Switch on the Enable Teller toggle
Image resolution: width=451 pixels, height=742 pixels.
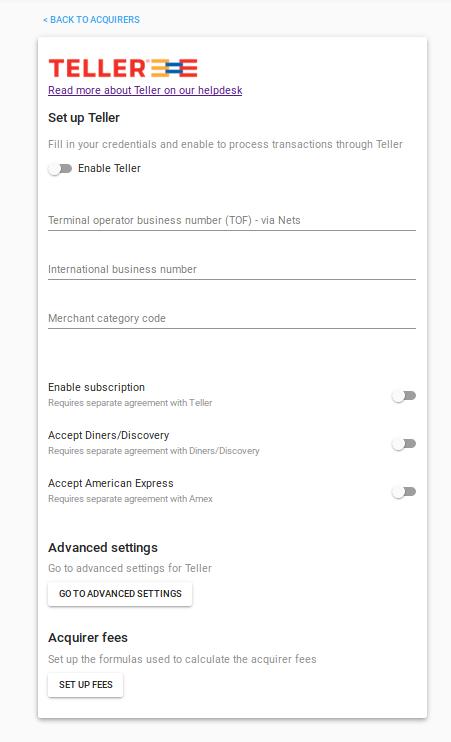(60, 169)
